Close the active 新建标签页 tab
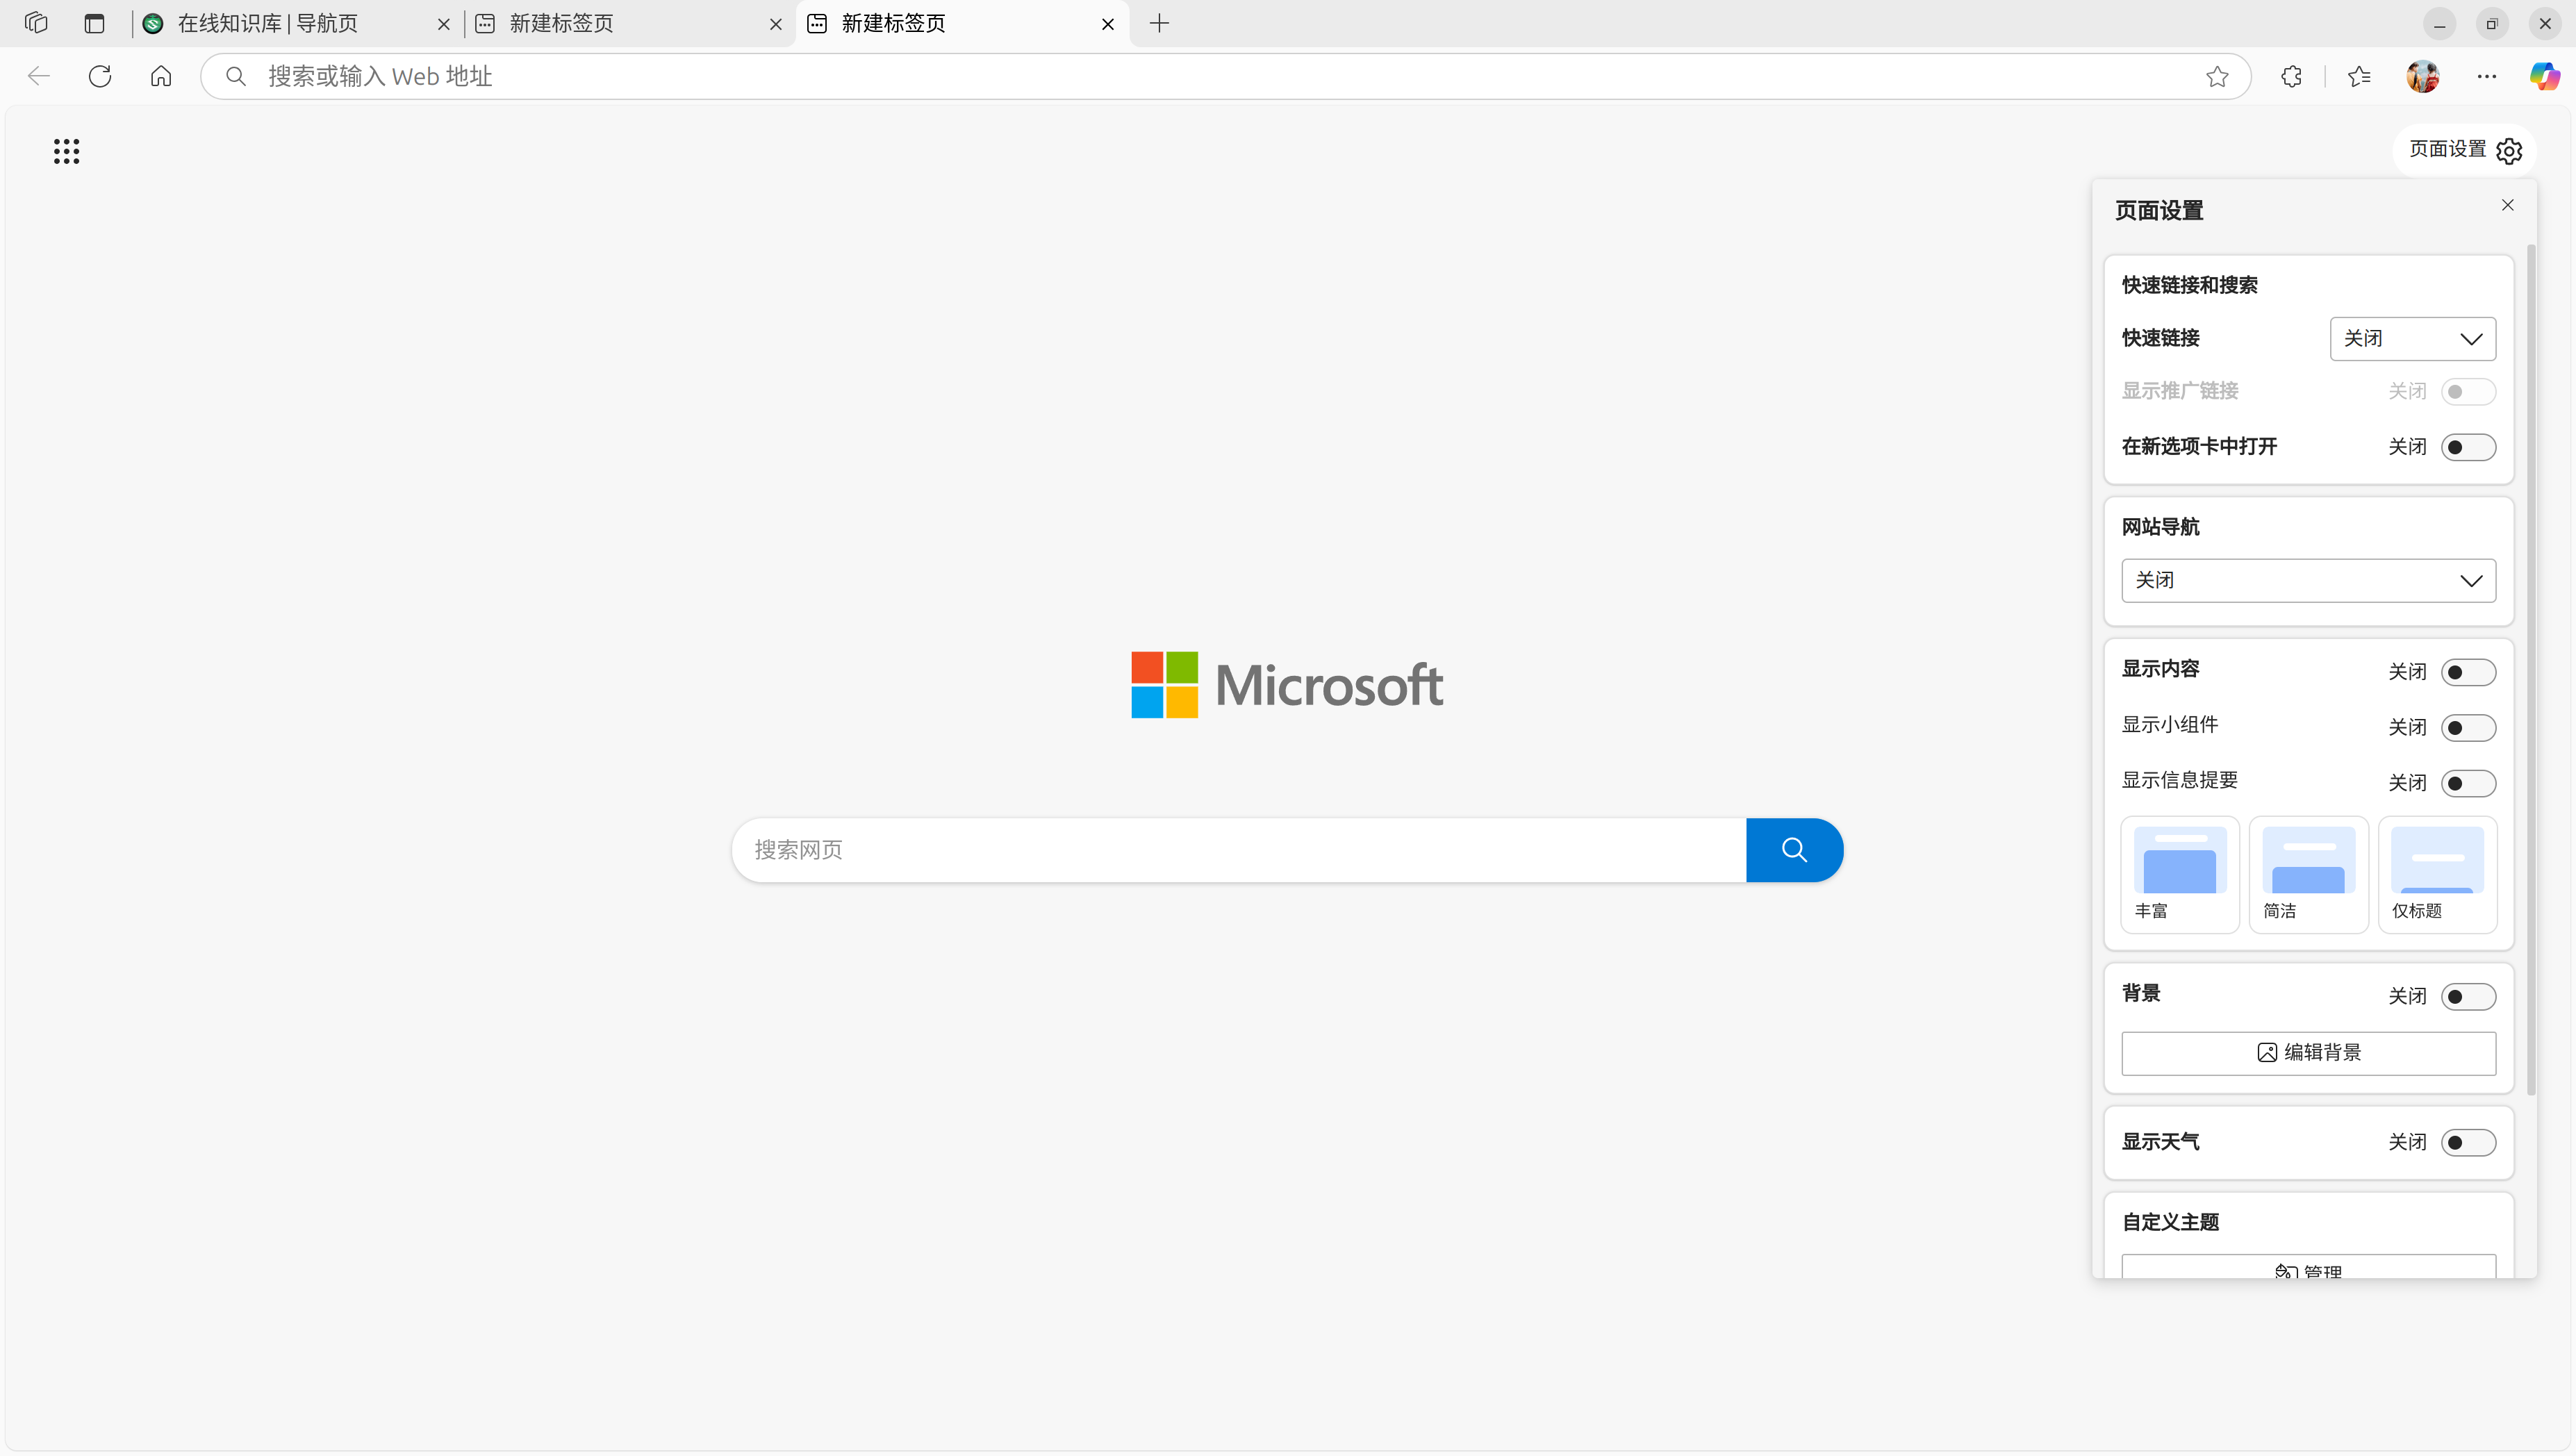Screen dimensions: 2576x1456 (x=1108, y=24)
